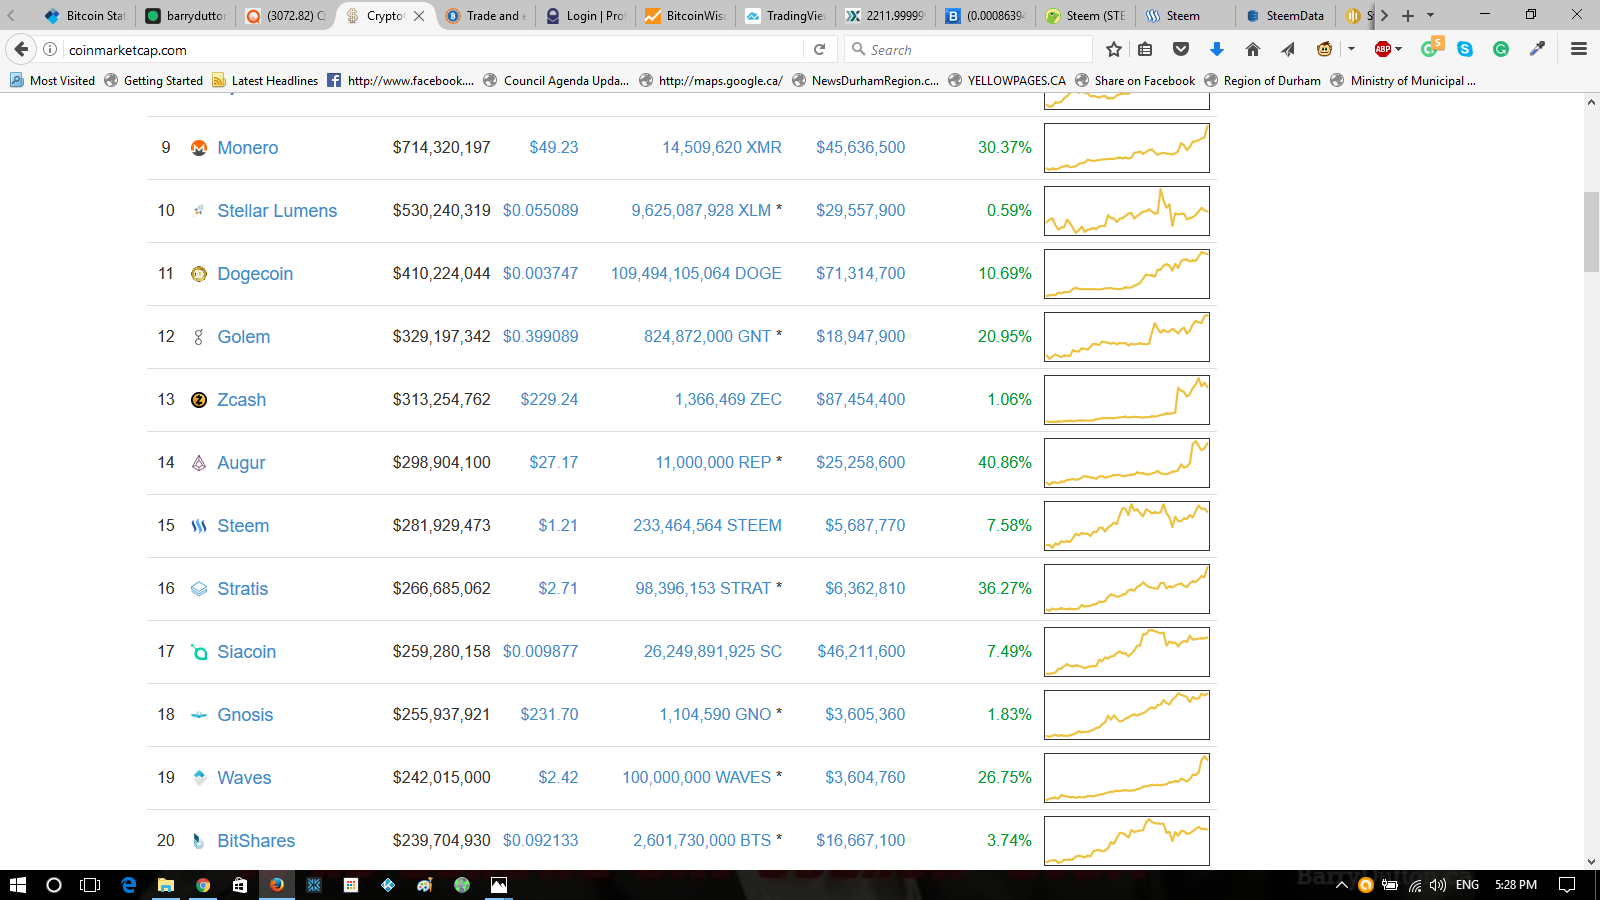Switch to the Trade and tab
The image size is (1600, 900).
485,15
